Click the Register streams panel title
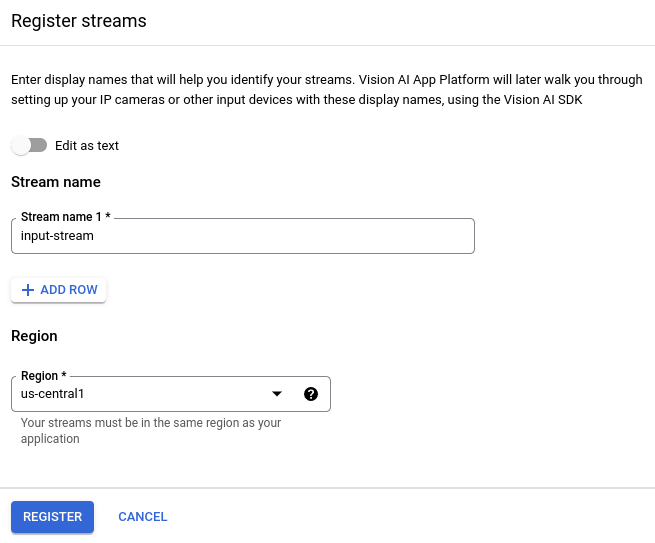The image size is (655, 543). 78,22
